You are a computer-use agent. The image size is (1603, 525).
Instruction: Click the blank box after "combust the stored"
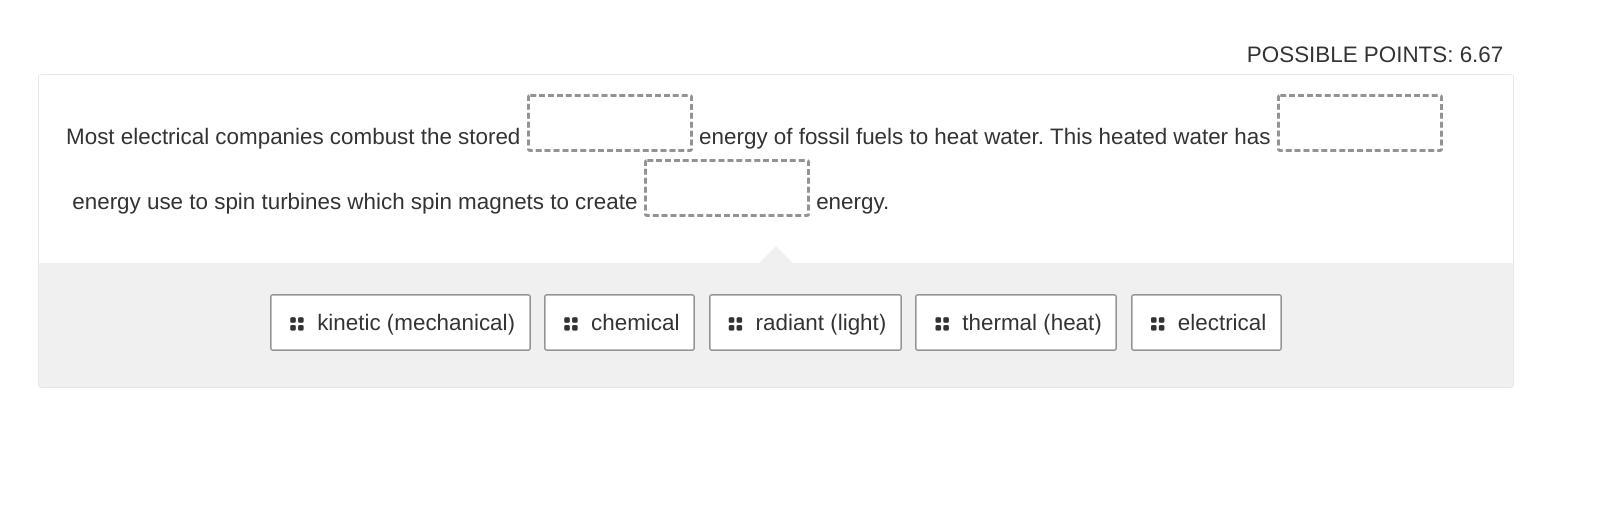[x=610, y=123]
